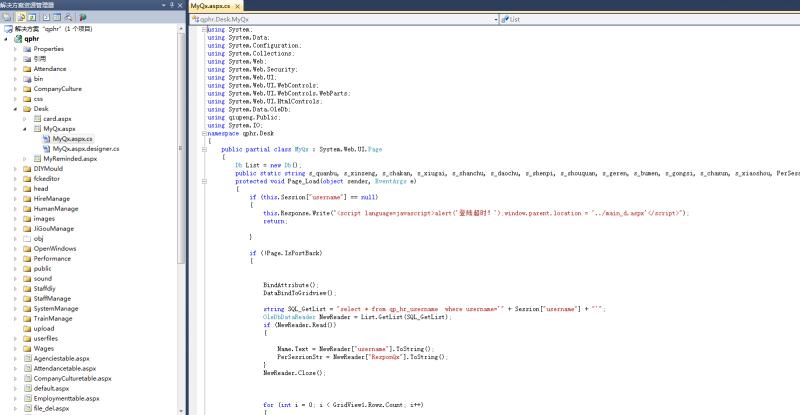This screenshot has height=415, width=800.
Task: Click 'BindAttribute();' line in code
Action: coord(290,285)
